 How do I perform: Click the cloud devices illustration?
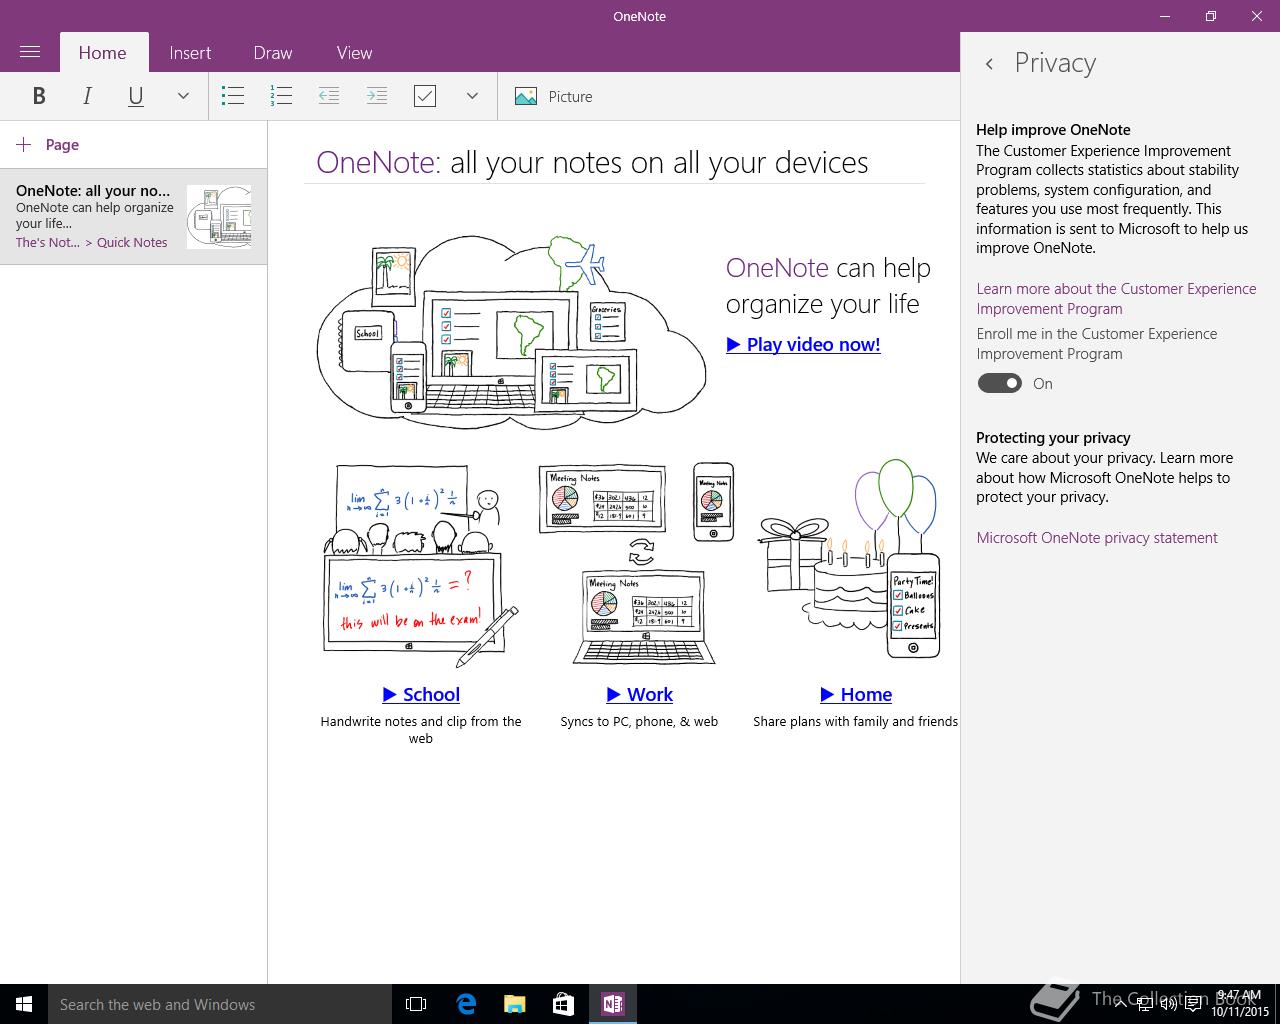tap(511, 333)
